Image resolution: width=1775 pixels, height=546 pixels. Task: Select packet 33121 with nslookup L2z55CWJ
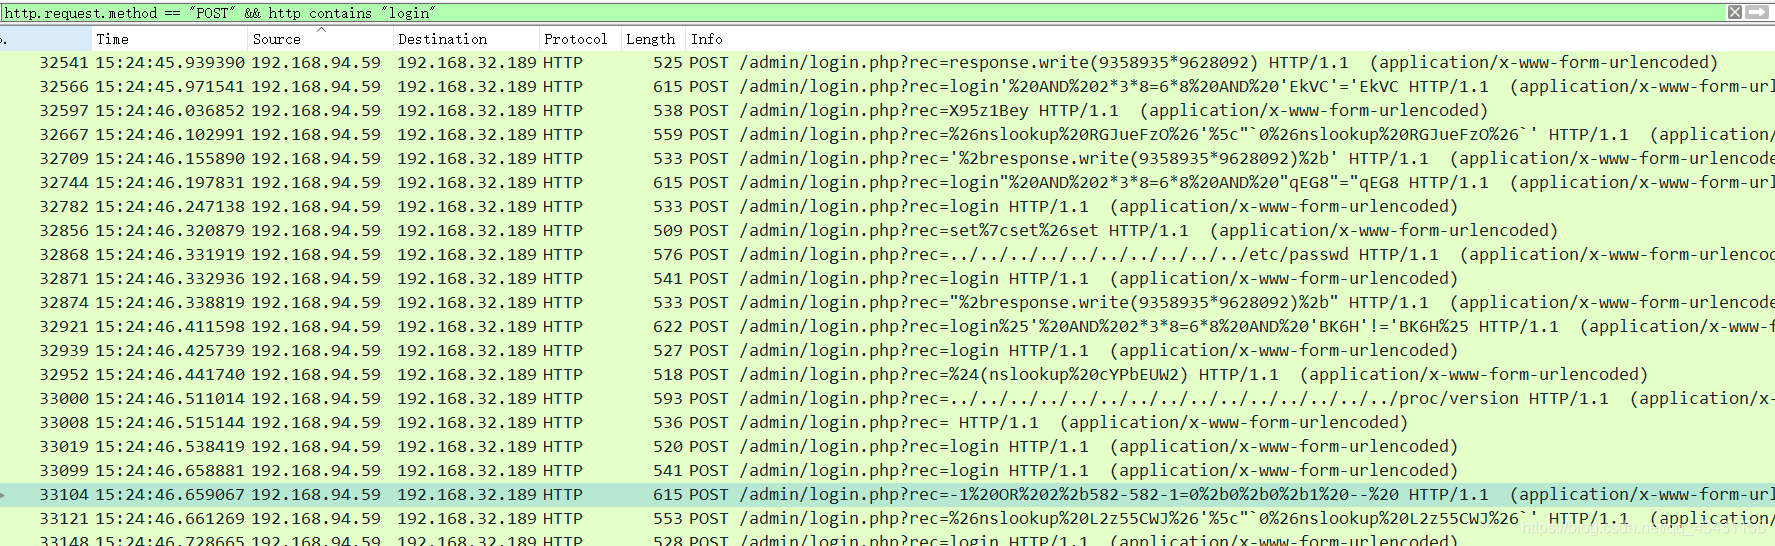point(887,518)
